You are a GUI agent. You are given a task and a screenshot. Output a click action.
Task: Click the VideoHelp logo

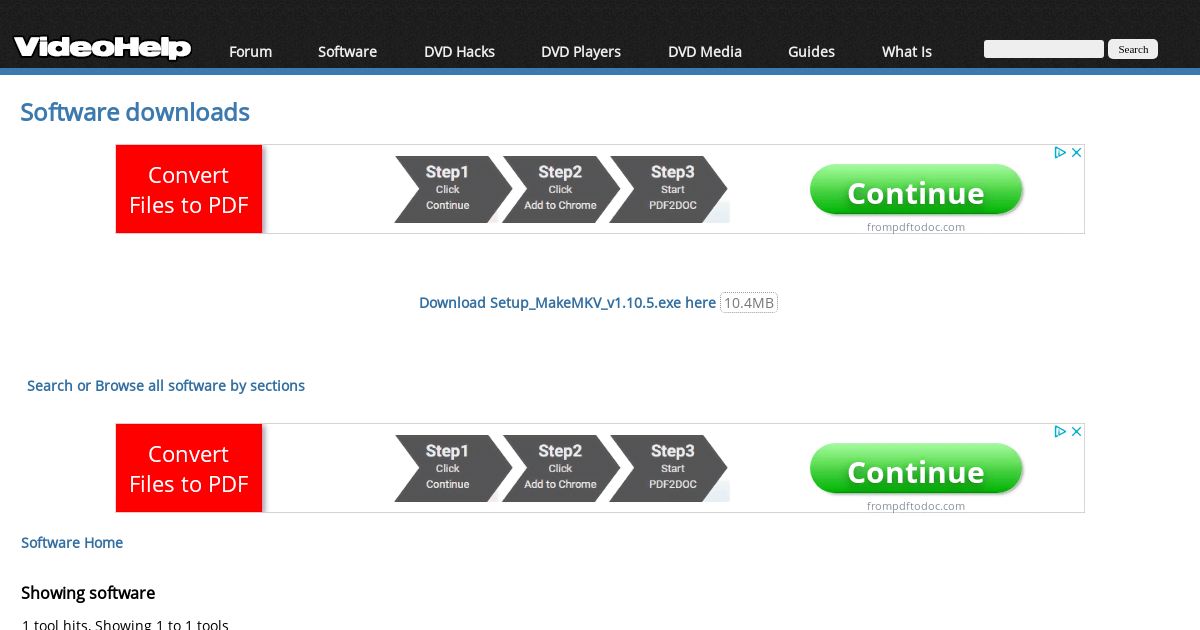(102, 48)
